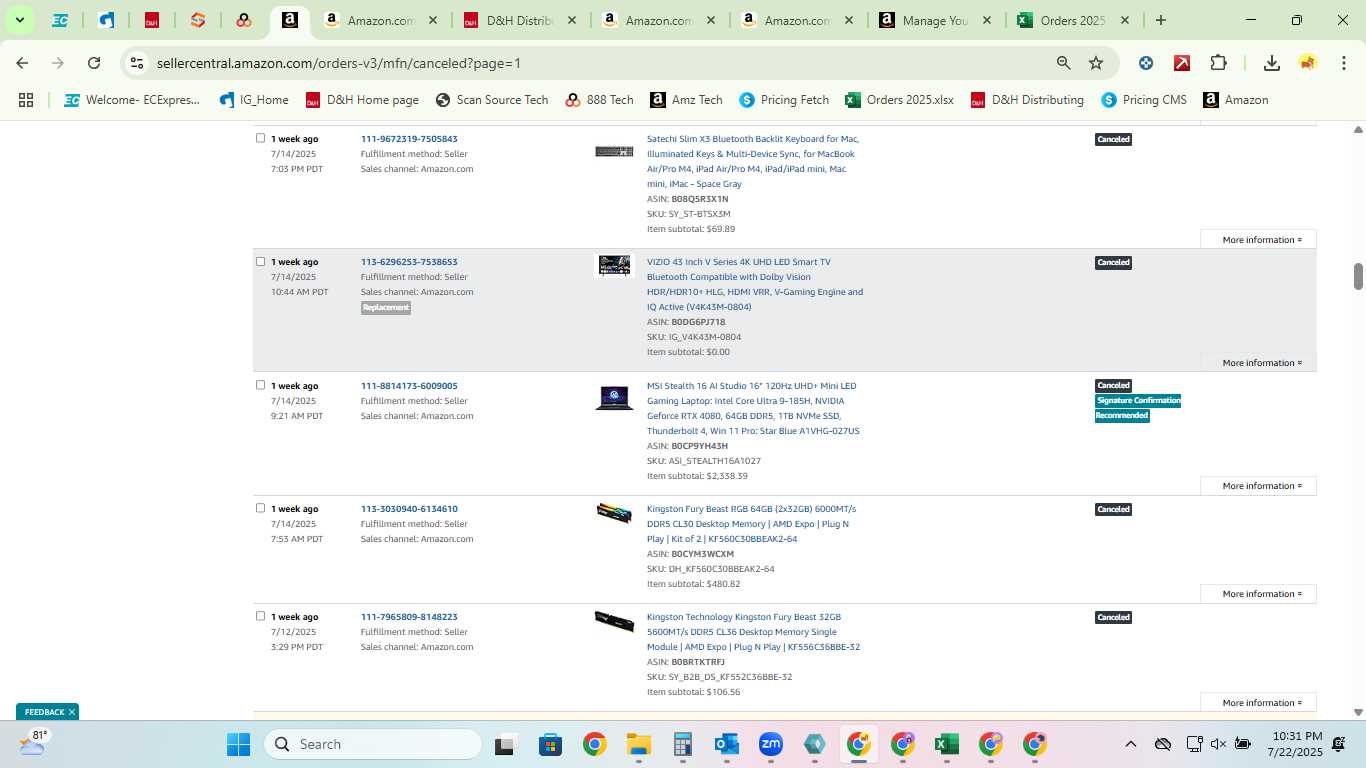Screen dimensions: 1366x768
Task: Expand More information for Kingston 32GB order
Action: (x=1258, y=703)
